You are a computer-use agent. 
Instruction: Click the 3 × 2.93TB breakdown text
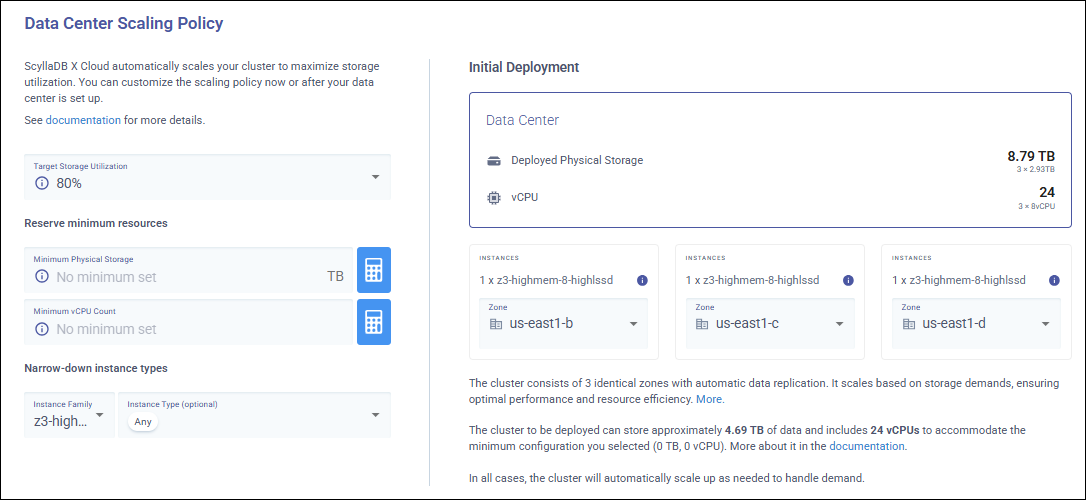(x=1037, y=169)
